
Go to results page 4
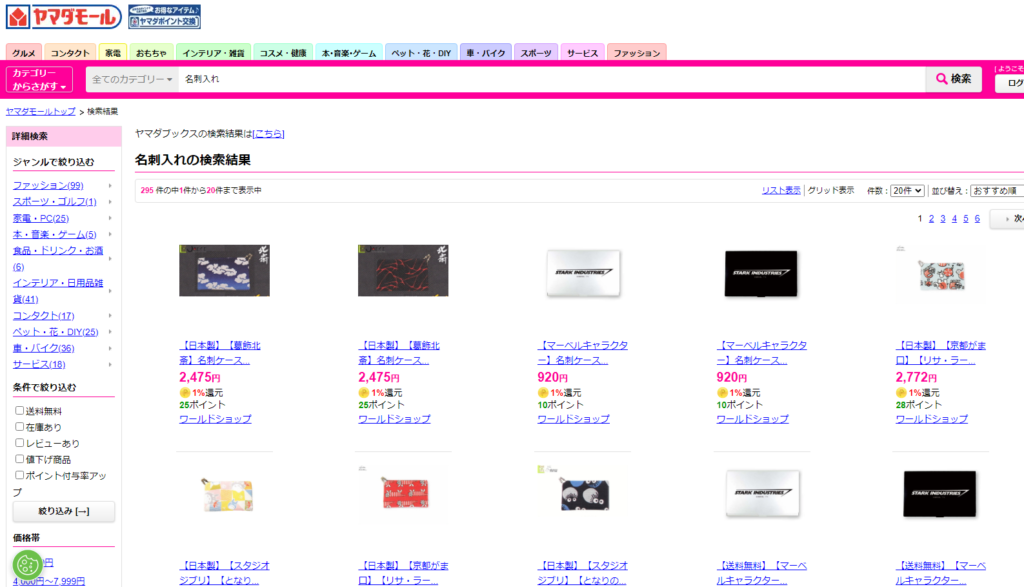click(954, 219)
